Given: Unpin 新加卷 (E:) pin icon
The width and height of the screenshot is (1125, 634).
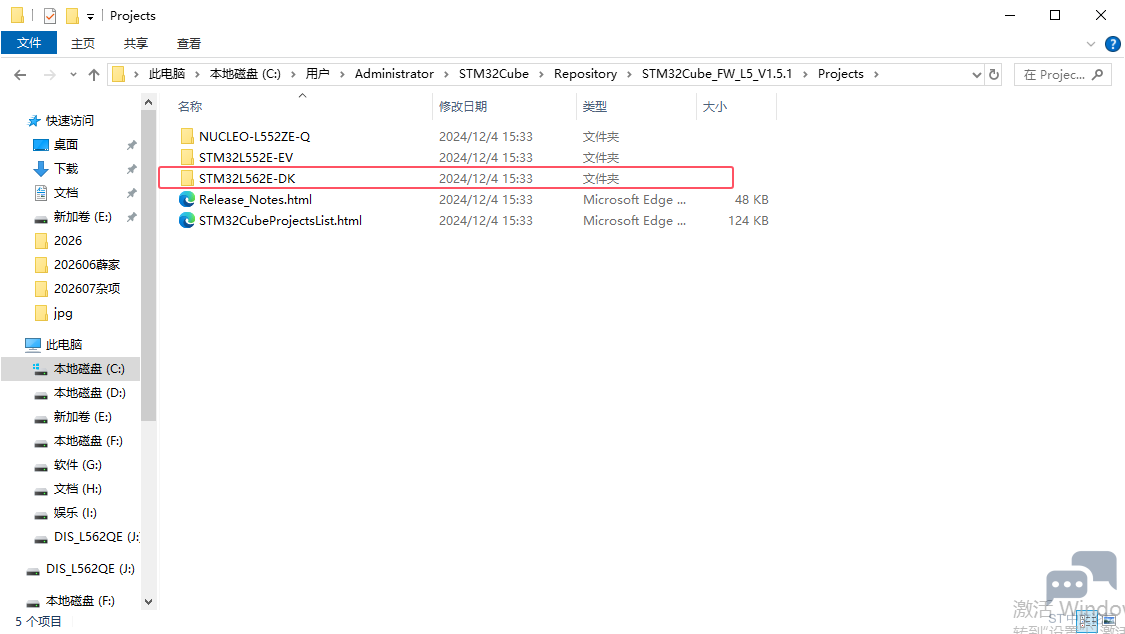Looking at the screenshot, I should 131,217.
